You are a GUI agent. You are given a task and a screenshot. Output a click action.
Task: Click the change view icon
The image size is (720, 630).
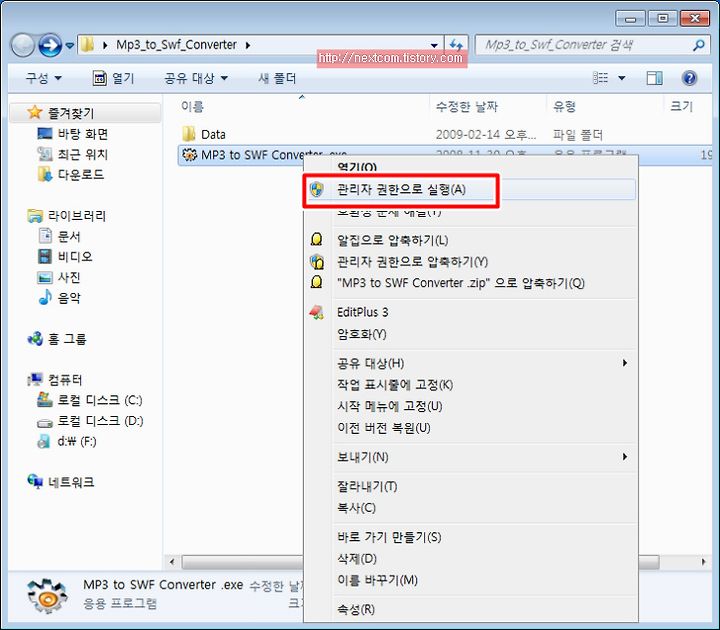[601, 78]
